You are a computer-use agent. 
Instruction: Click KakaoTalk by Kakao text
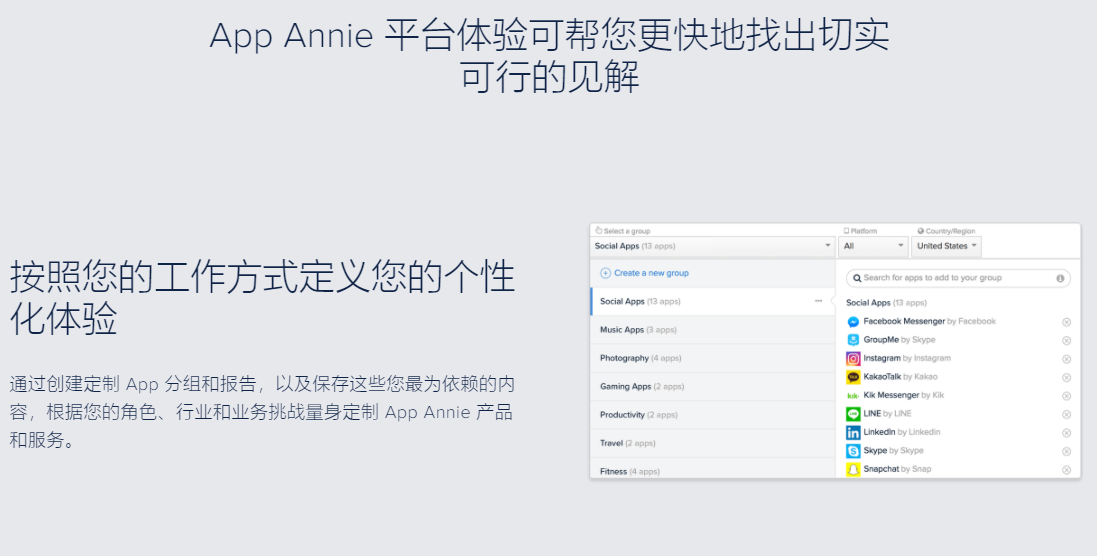click(x=900, y=377)
